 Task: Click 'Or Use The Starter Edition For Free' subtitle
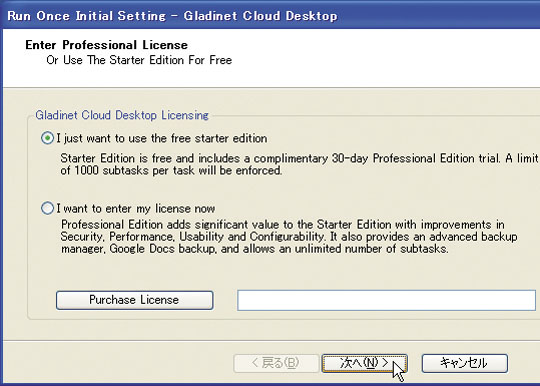coord(139,60)
